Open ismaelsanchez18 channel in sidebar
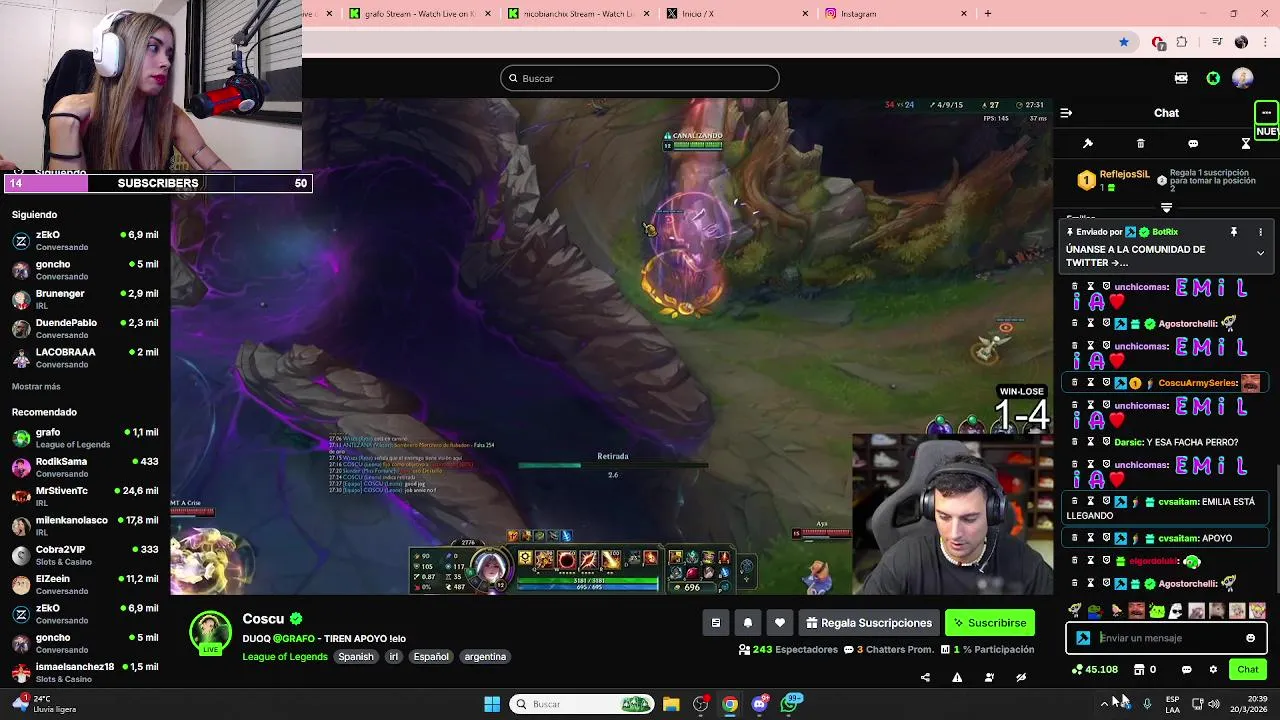 click(85, 672)
